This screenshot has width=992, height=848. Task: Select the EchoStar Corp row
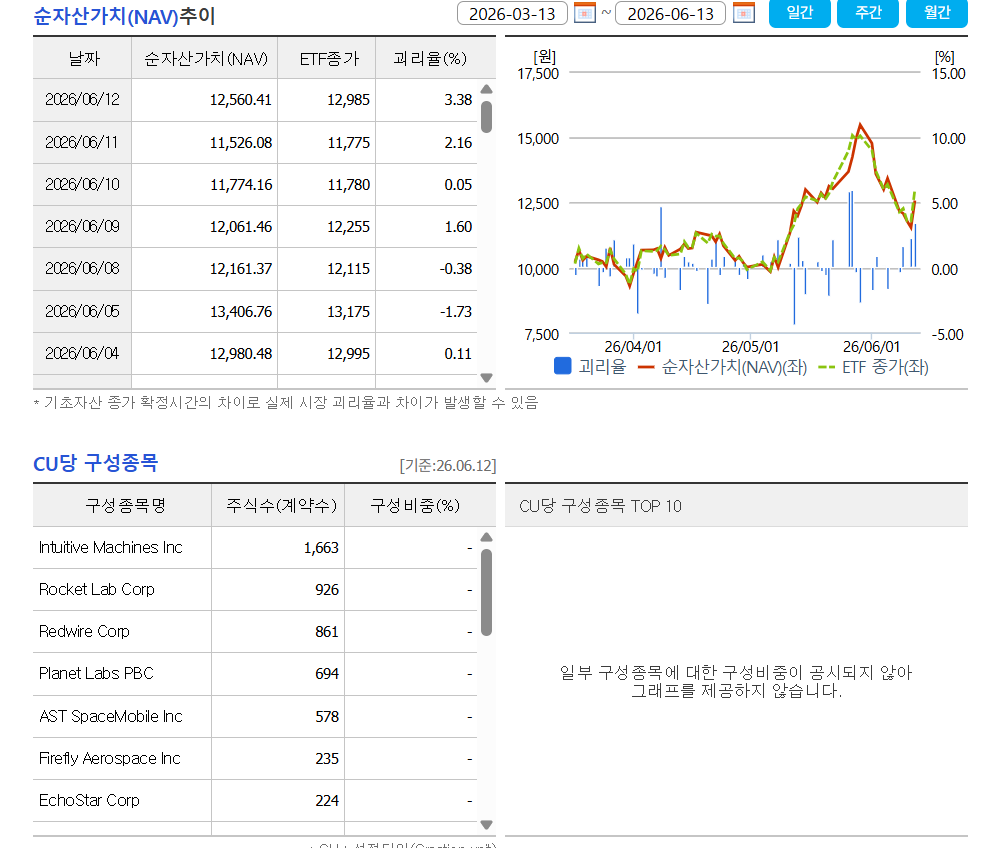pos(255,801)
